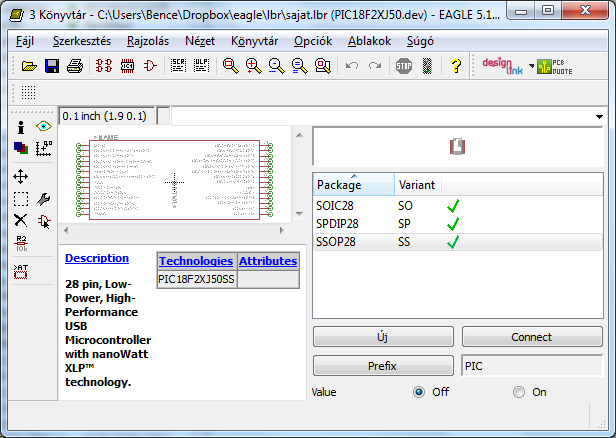Screen dimensions: 616x438
Task: Open the Ablakok menu
Action: pos(369,41)
